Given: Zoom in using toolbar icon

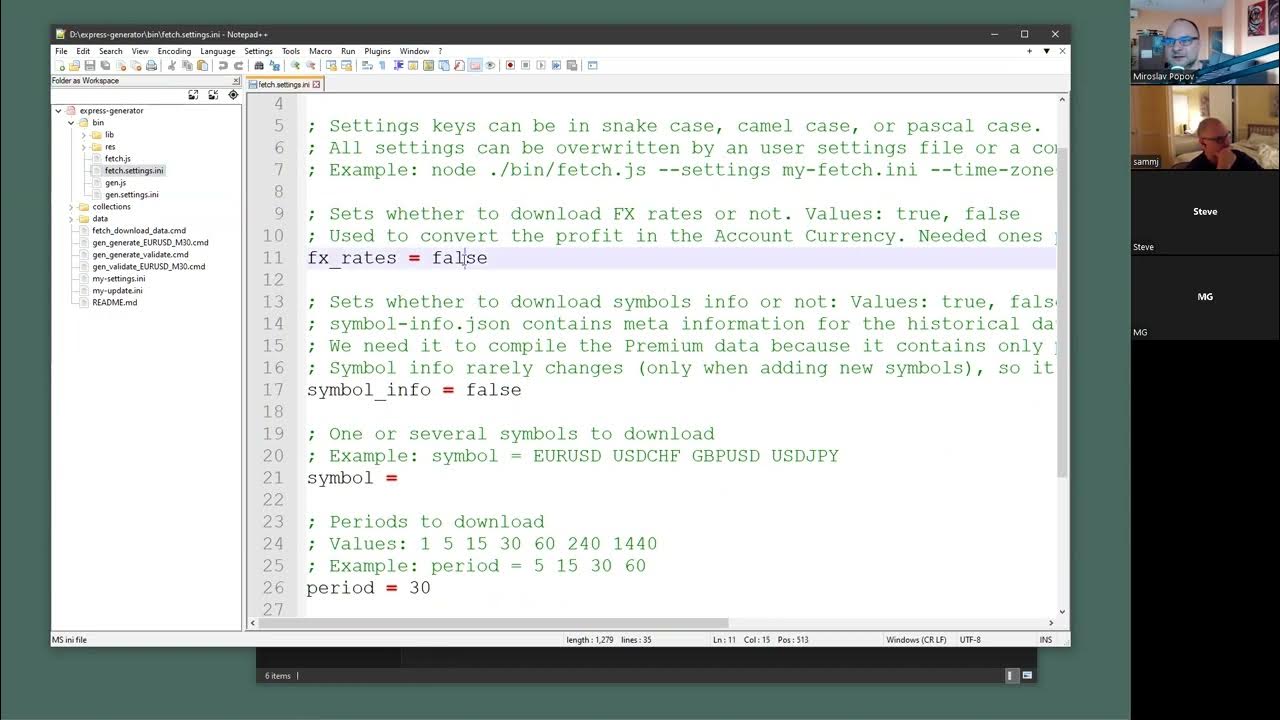Looking at the screenshot, I should click(x=295, y=66).
